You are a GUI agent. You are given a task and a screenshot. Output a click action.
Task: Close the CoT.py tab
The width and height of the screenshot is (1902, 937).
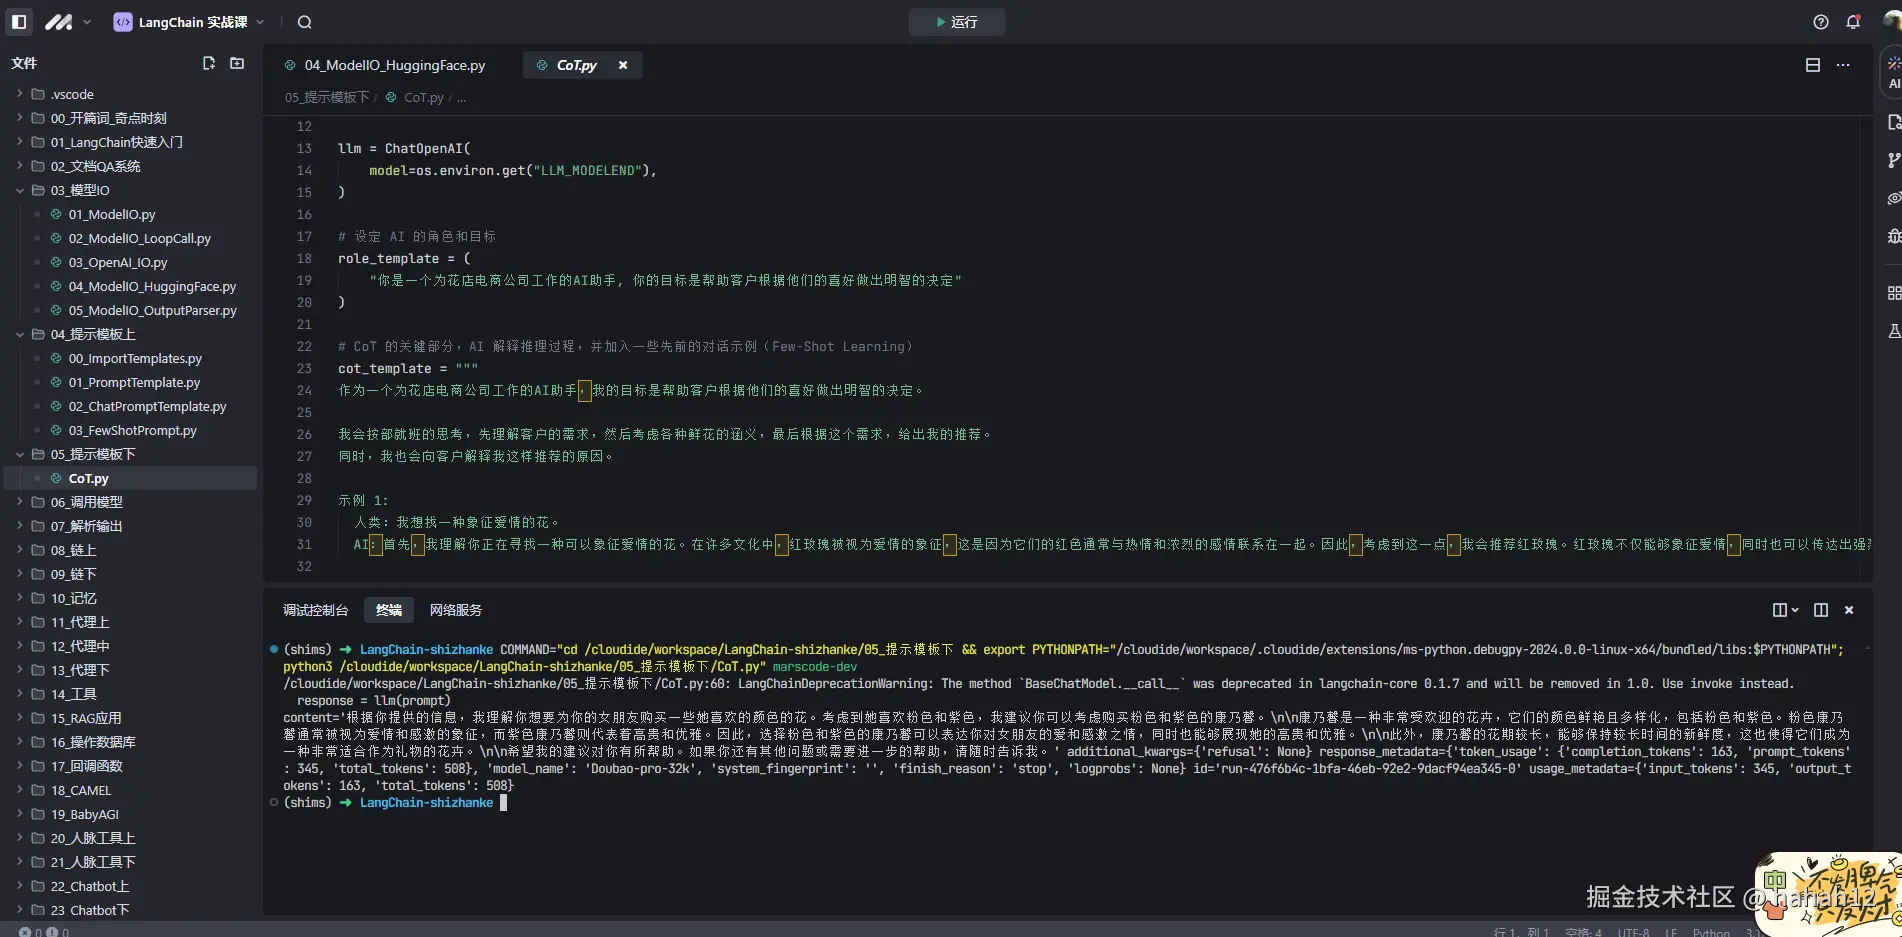click(623, 65)
